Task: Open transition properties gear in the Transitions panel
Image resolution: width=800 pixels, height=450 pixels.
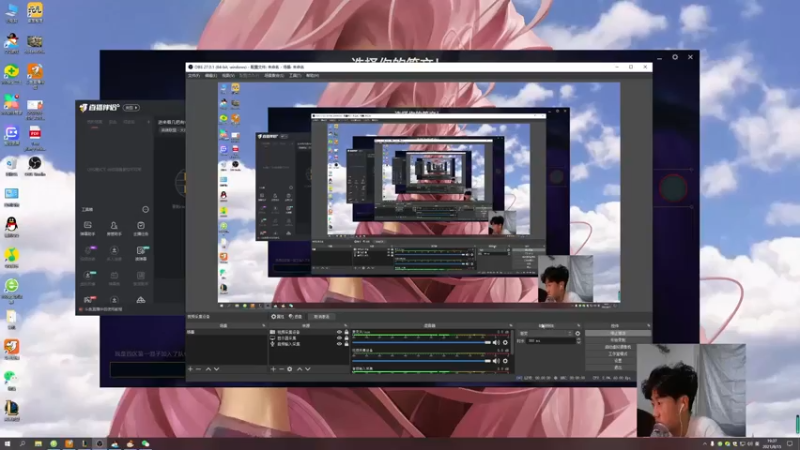Action: point(578,333)
